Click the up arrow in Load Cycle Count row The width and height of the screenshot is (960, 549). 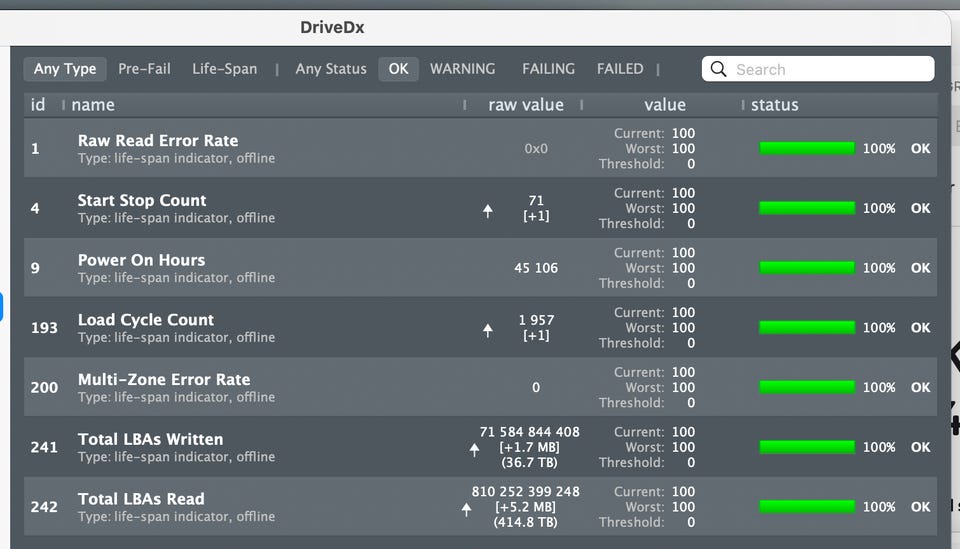(487, 331)
